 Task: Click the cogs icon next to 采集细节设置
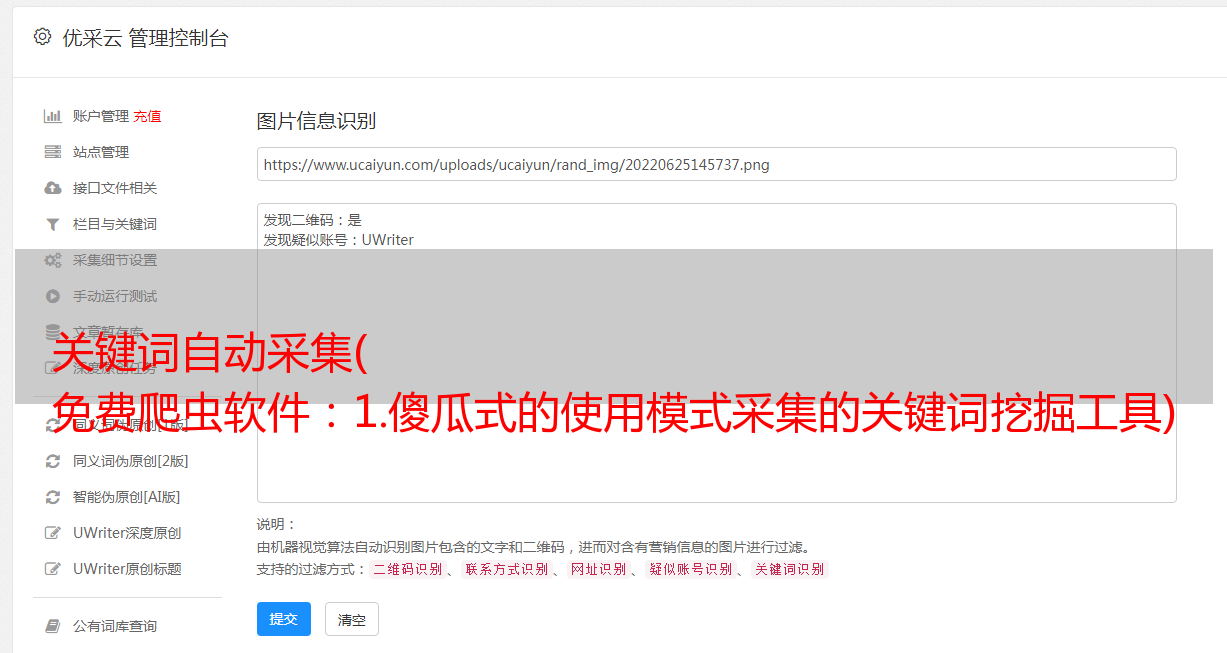coord(53,260)
